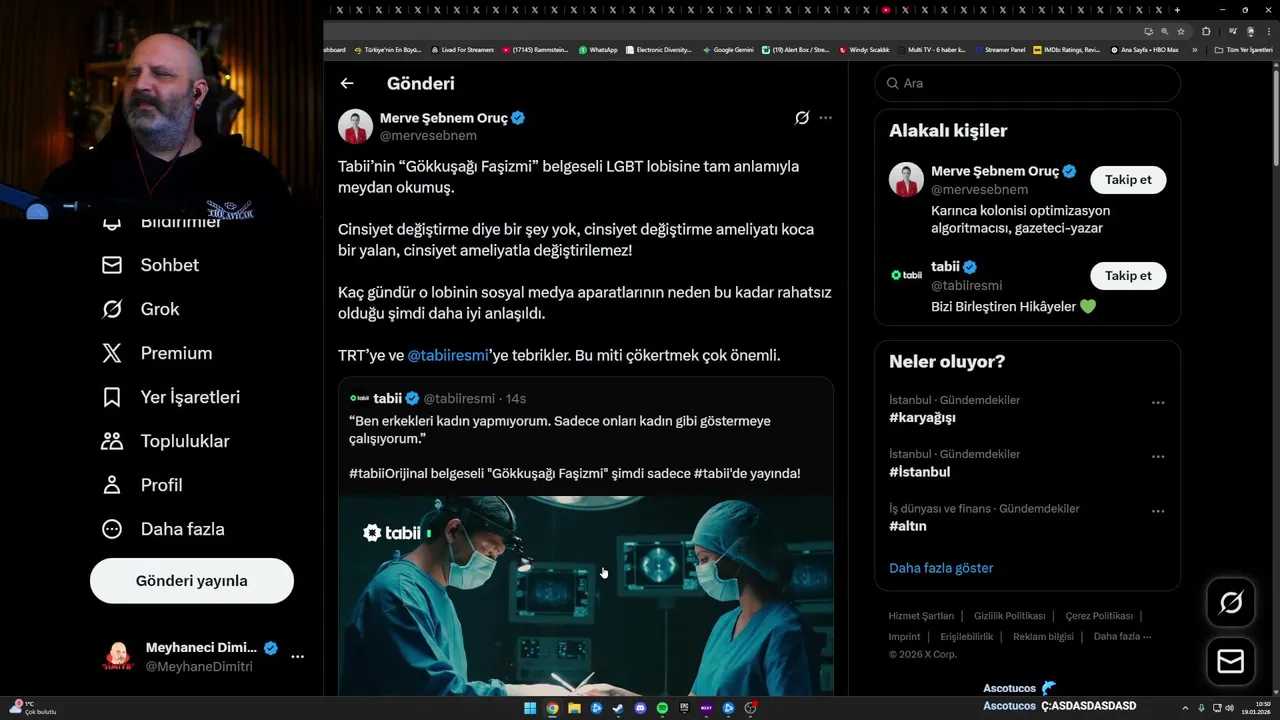Open WhatsApp bookmark in bookmarks bar
The height and width of the screenshot is (720, 1280).
click(x=598, y=50)
